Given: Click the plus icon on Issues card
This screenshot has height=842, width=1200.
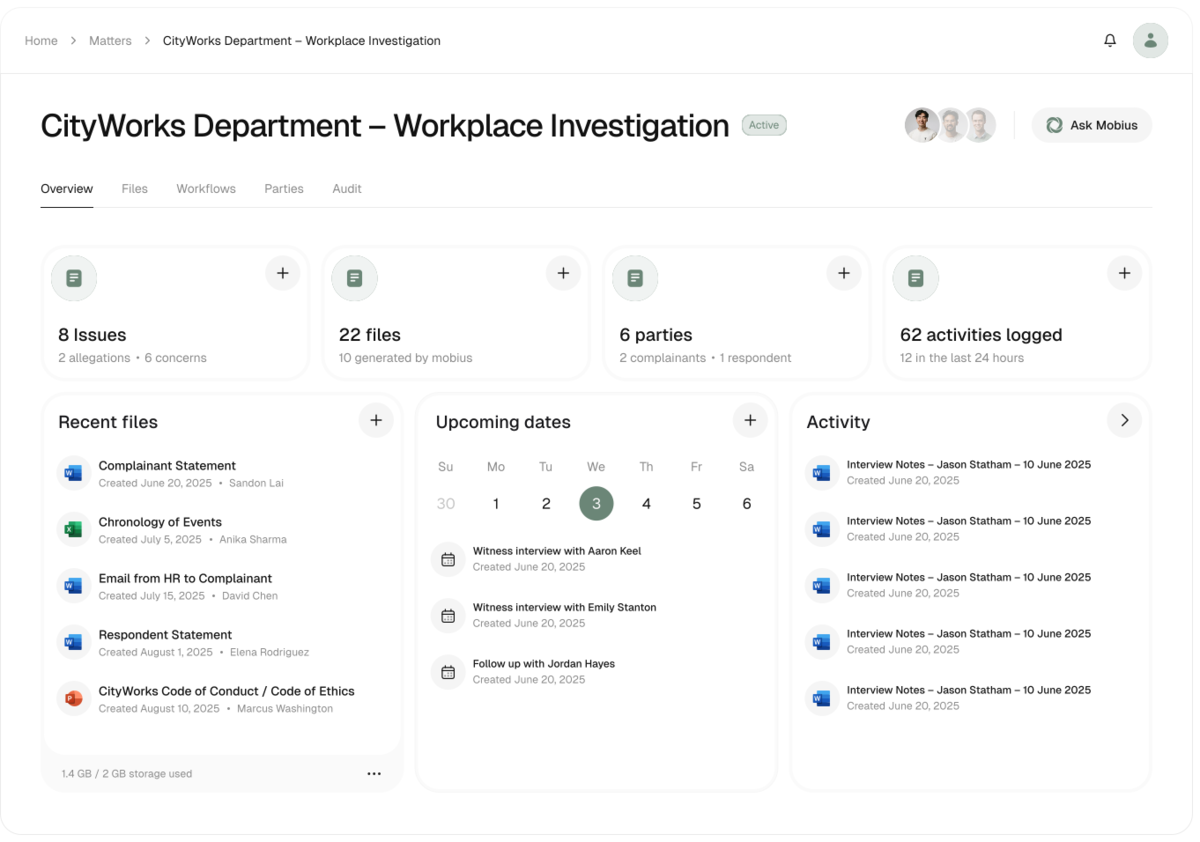Looking at the screenshot, I should pyautogui.click(x=283, y=273).
